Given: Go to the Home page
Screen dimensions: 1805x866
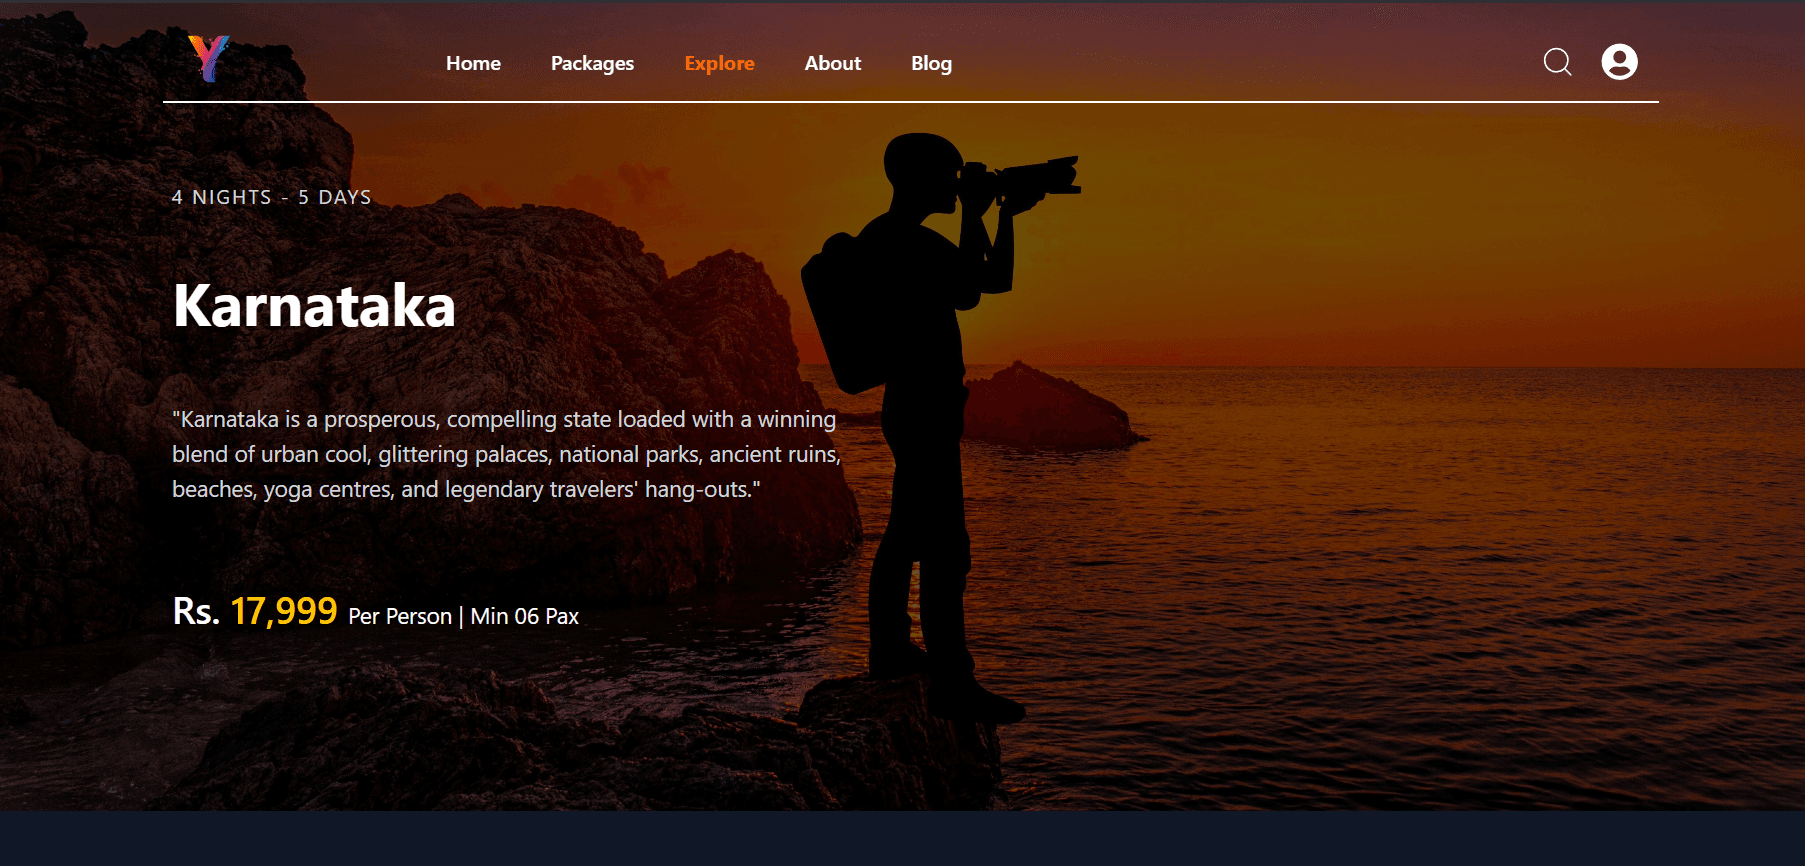Looking at the screenshot, I should tap(473, 63).
